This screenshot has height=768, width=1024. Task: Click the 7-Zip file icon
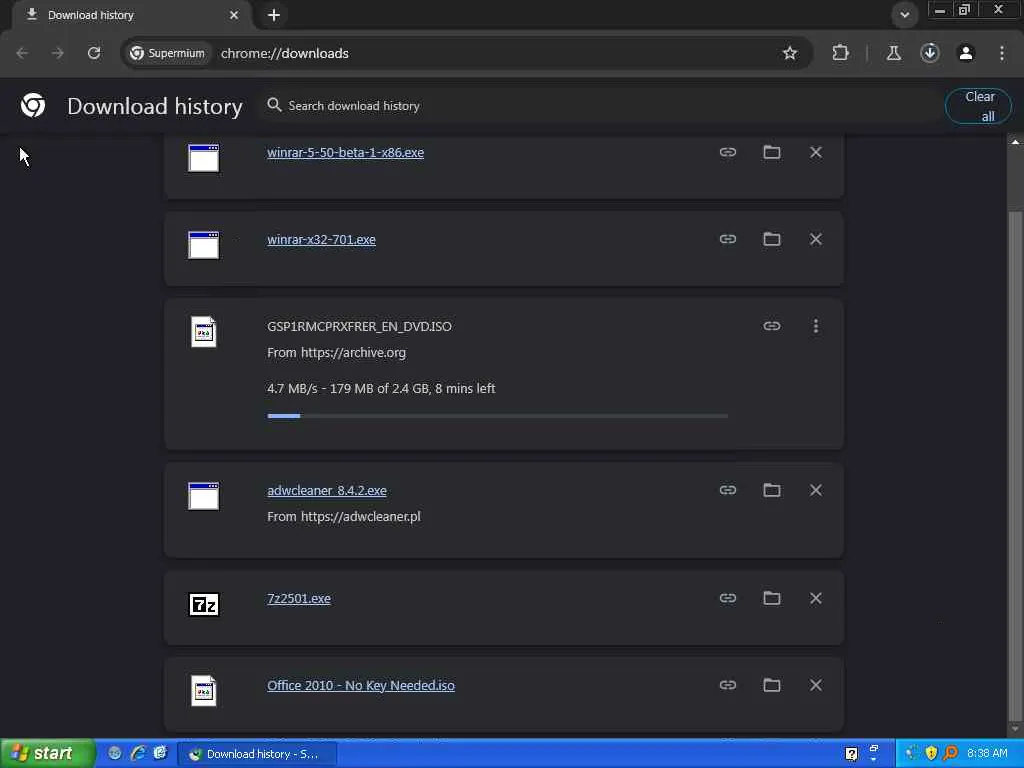coord(204,605)
